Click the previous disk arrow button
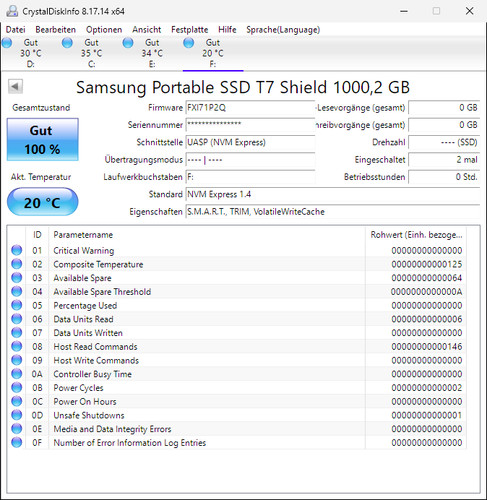Viewport: 487px width, 500px height. pos(15,87)
